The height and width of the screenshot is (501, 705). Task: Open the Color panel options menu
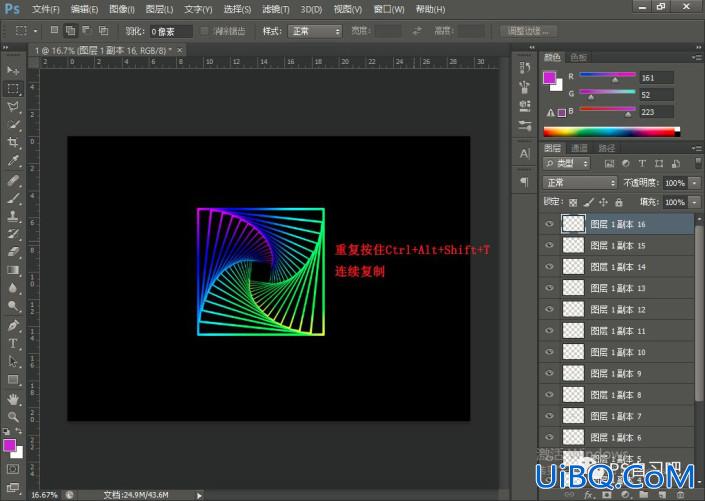[696, 57]
